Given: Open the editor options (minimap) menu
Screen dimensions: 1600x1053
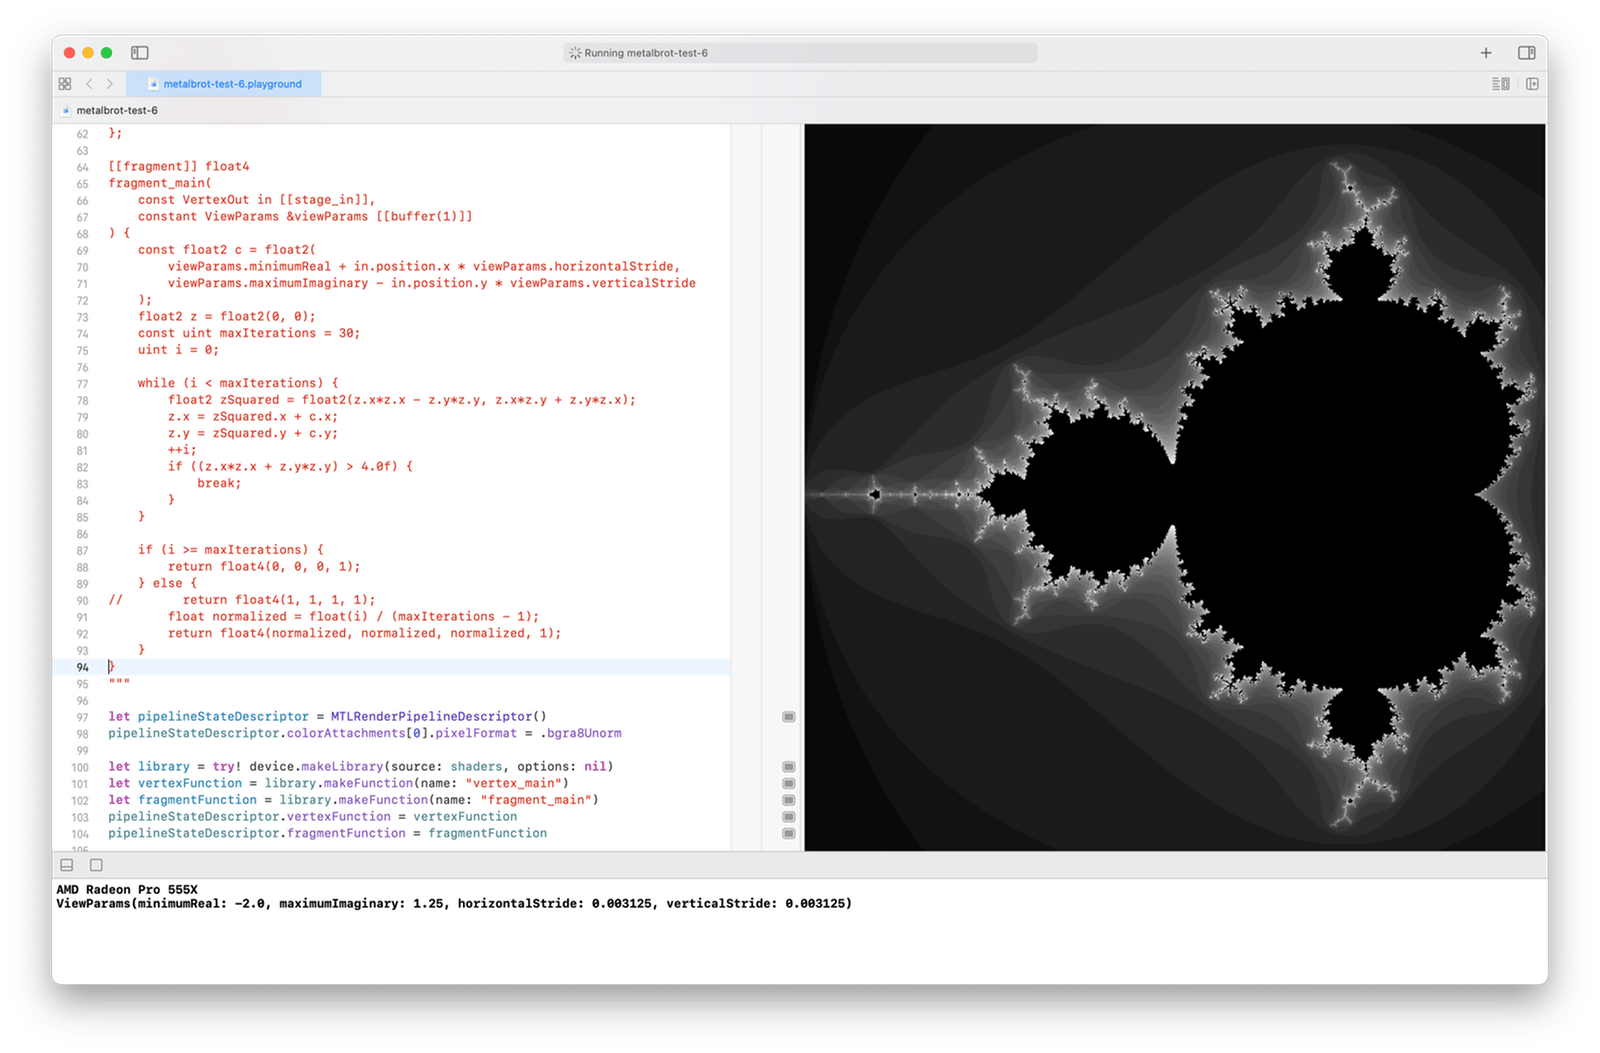Looking at the screenshot, I should click(x=1501, y=84).
